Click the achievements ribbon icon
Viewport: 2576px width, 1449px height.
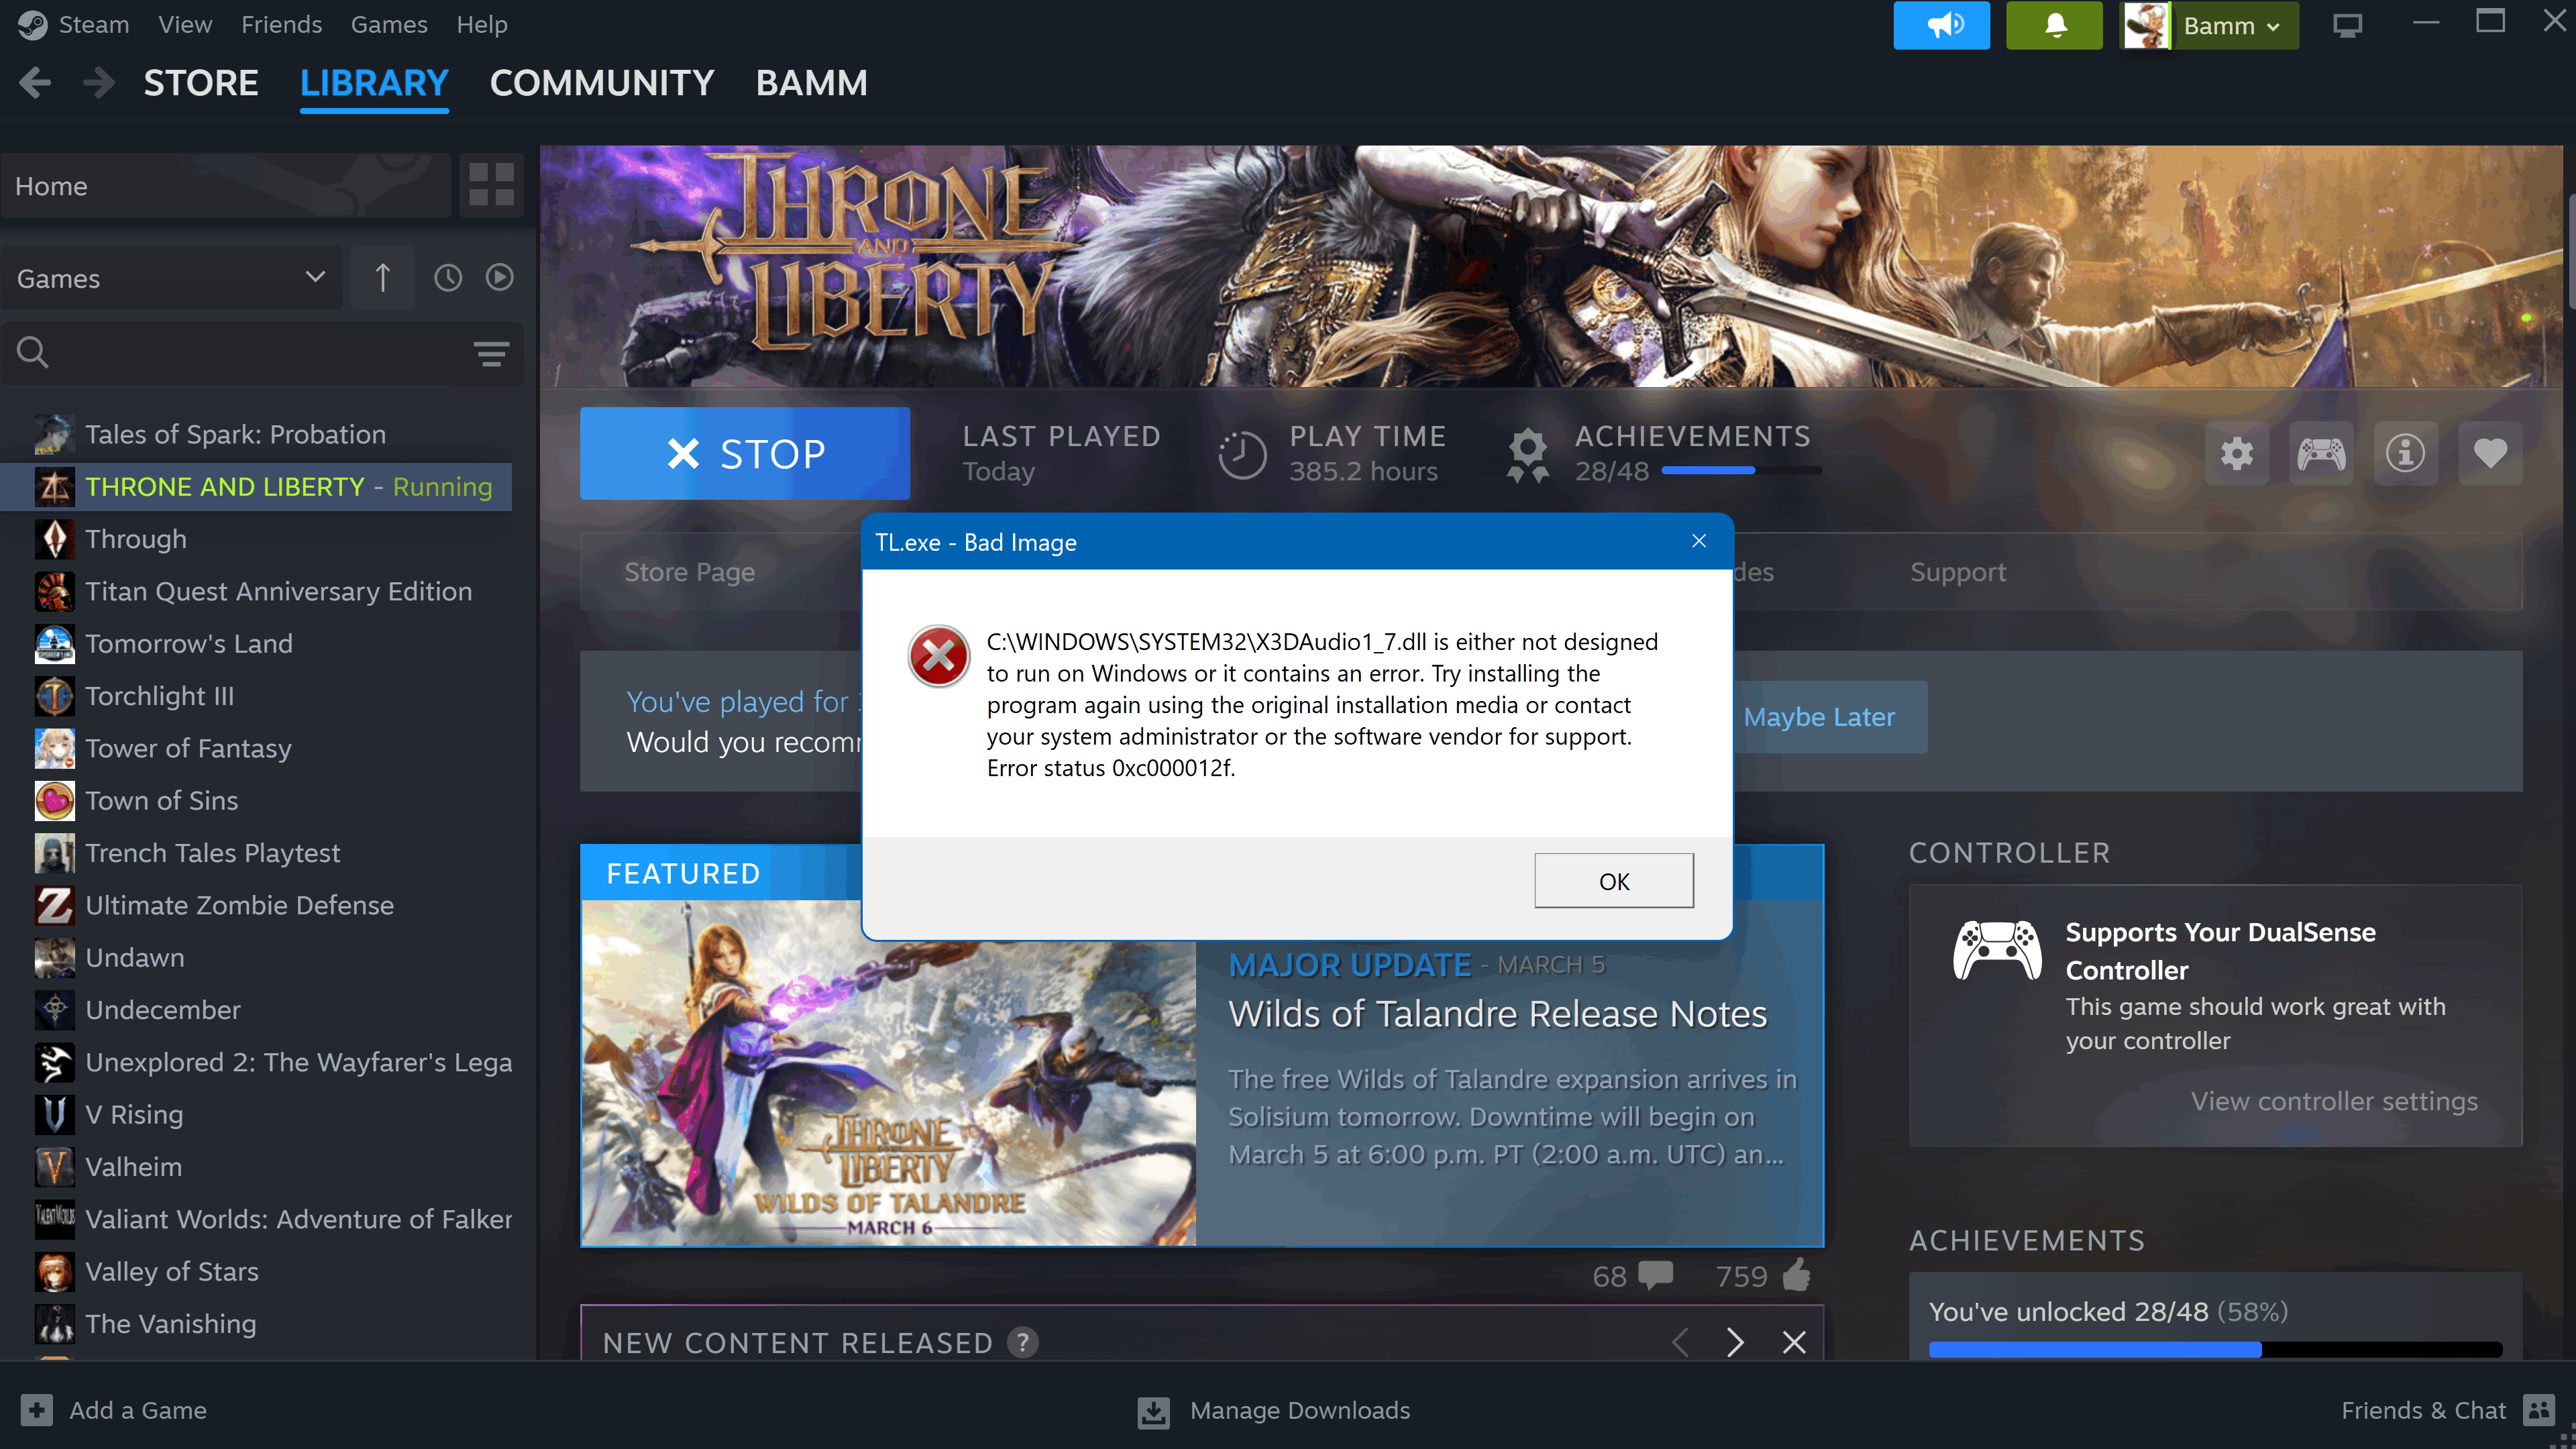pyautogui.click(x=1528, y=455)
